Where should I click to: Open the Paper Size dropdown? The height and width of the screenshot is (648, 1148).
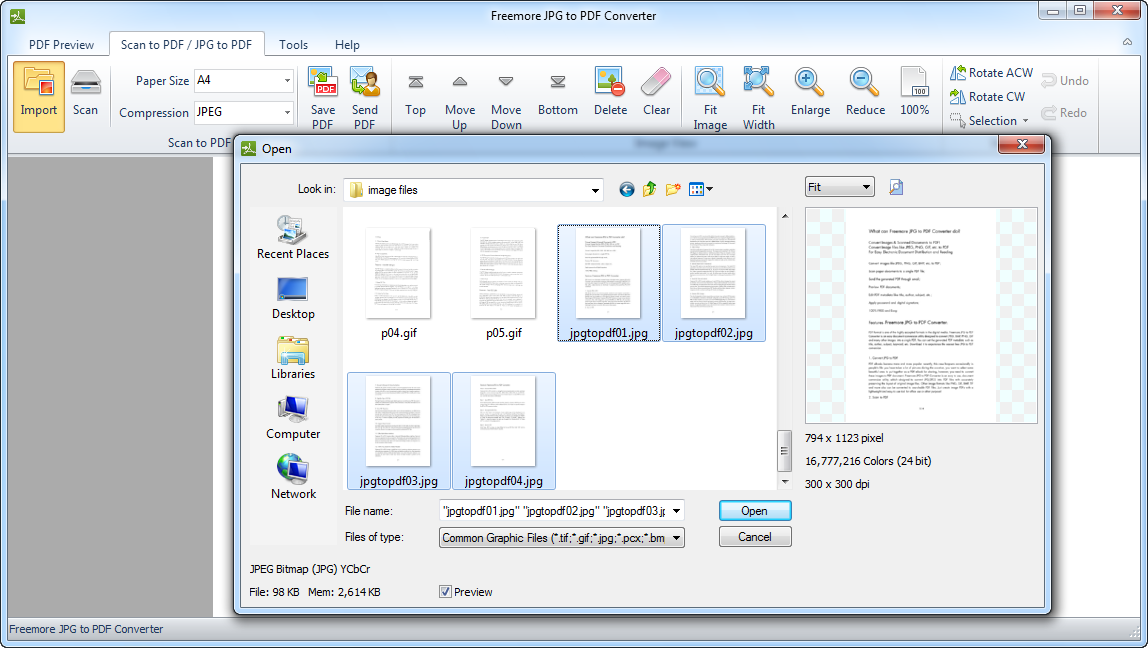click(286, 80)
